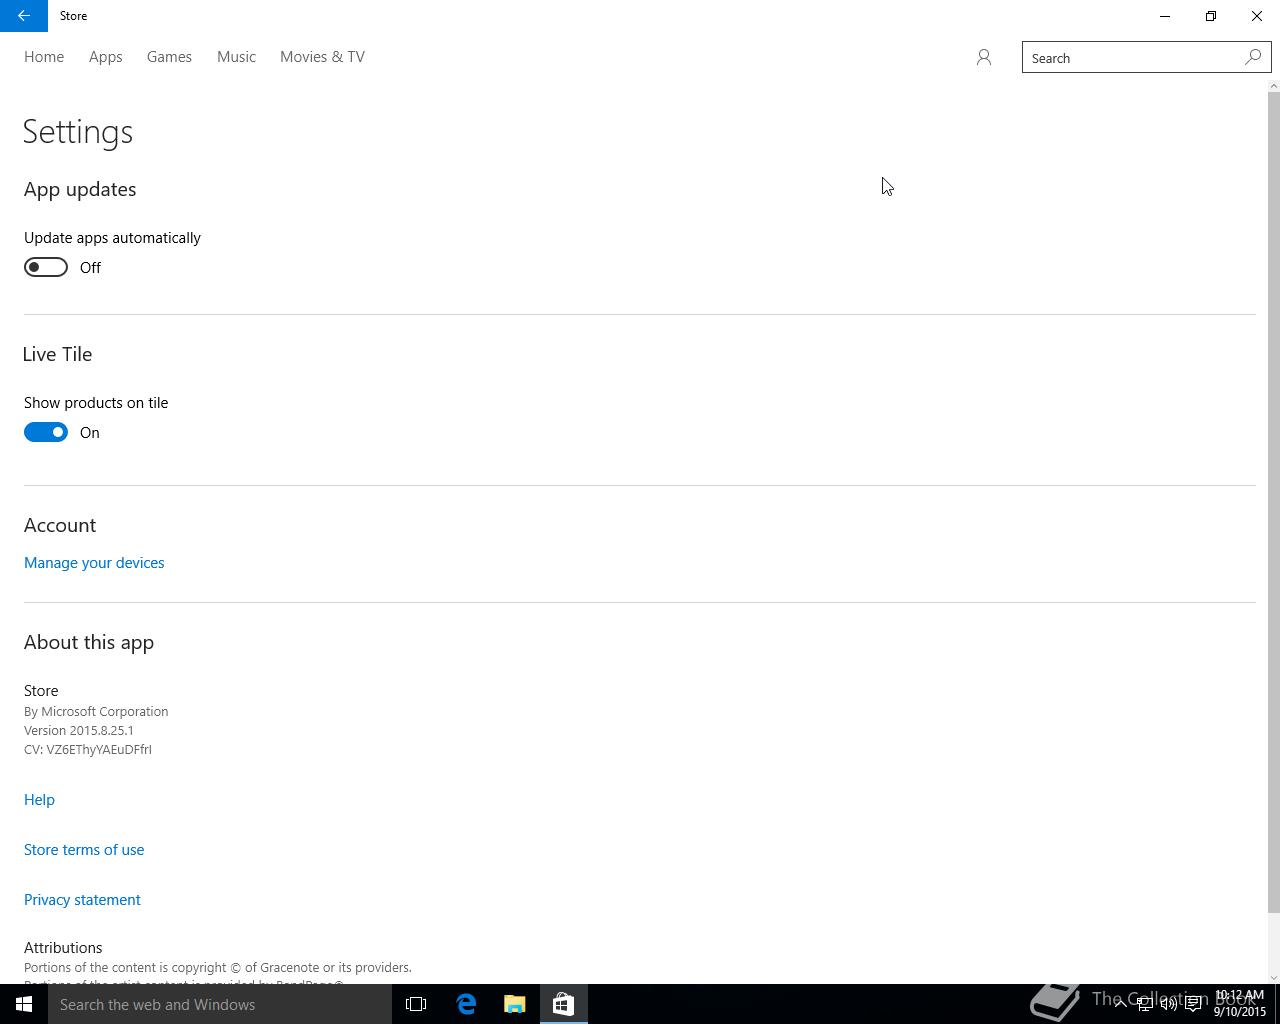Launch Microsoft Edge from the taskbar

click(x=466, y=1004)
